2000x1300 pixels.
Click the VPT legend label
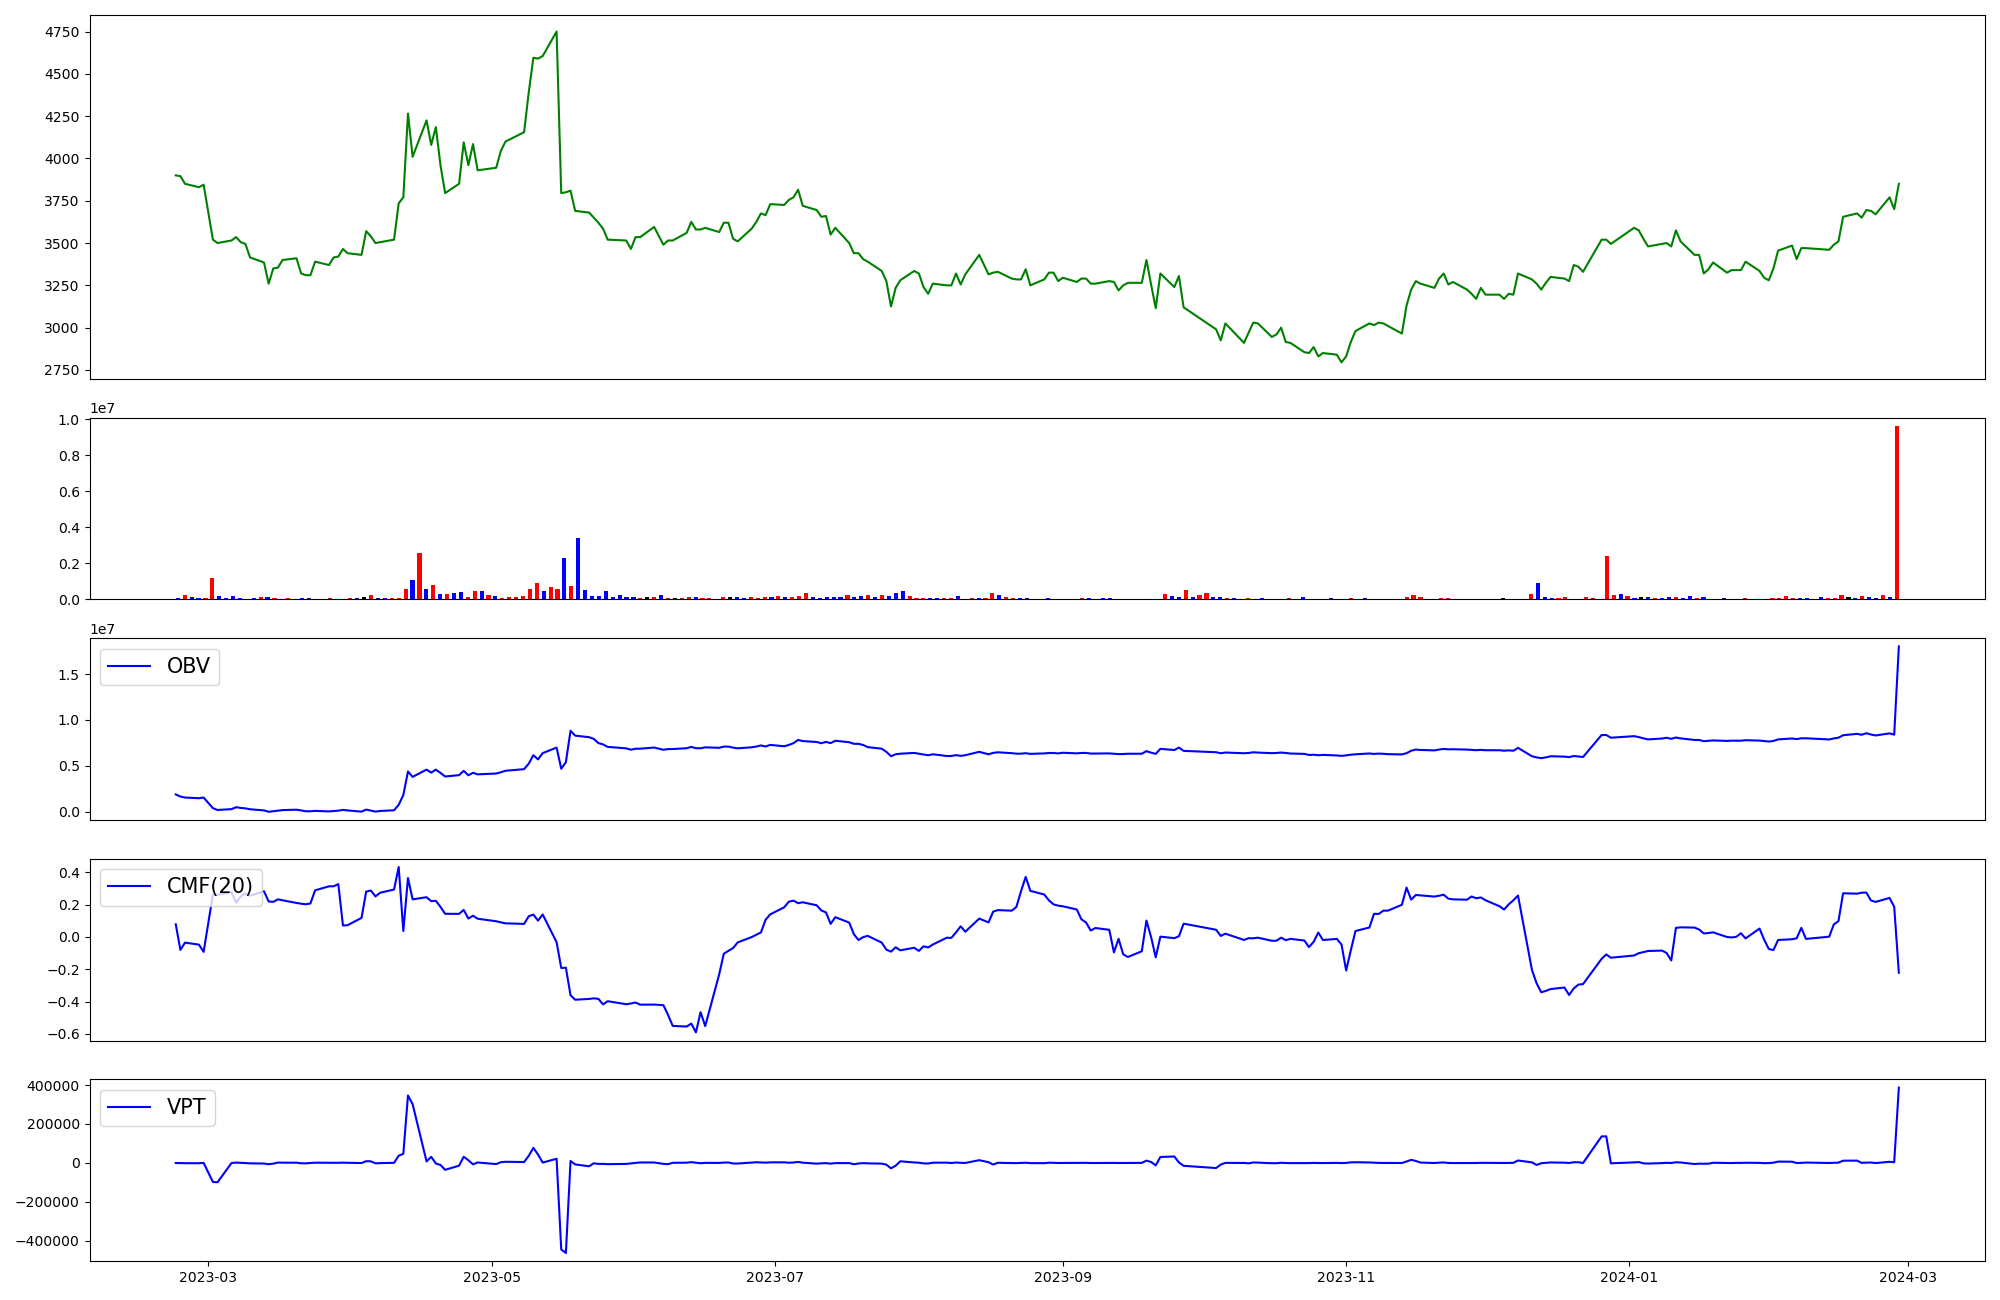tap(186, 1107)
